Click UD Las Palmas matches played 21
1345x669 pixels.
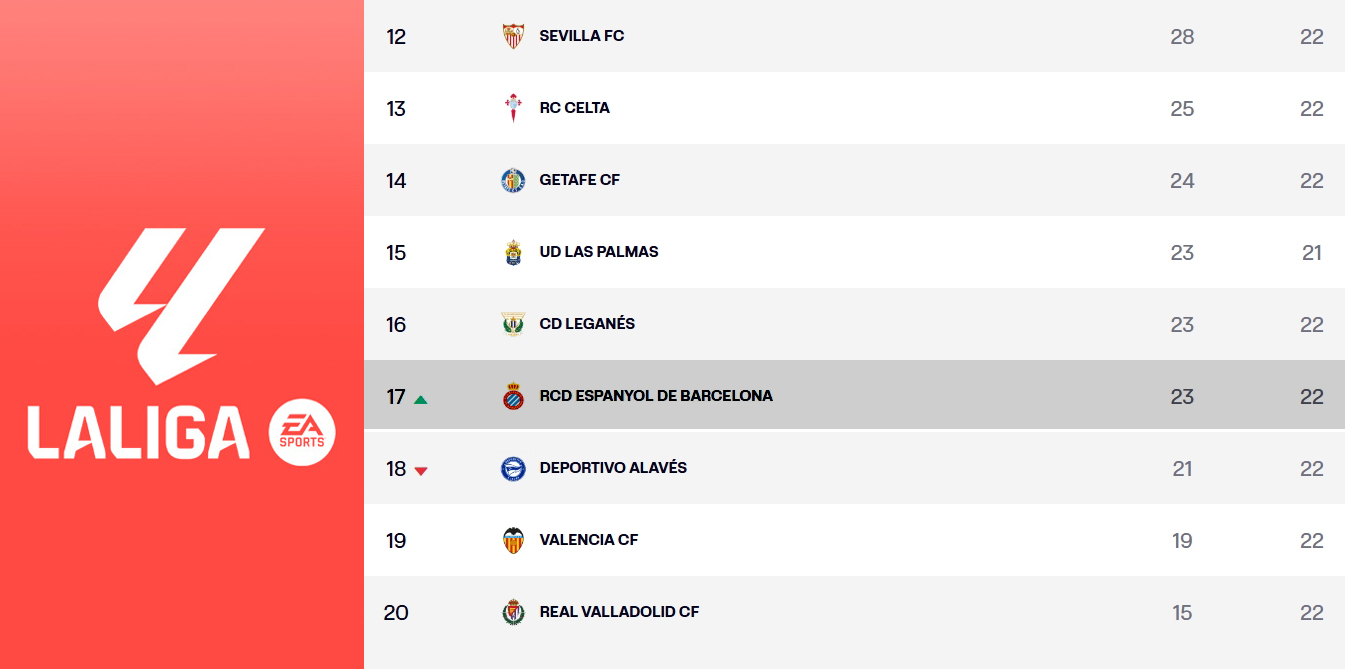click(1312, 252)
